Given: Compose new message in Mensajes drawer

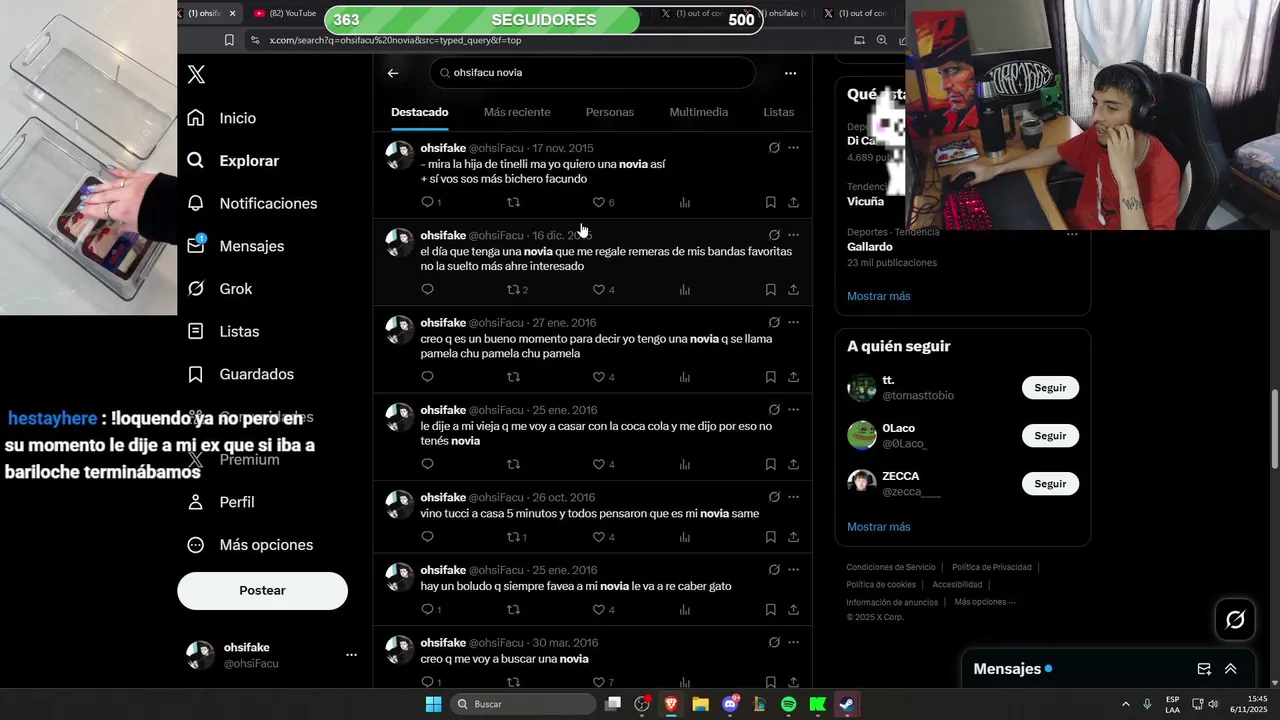Looking at the screenshot, I should click(1204, 669).
